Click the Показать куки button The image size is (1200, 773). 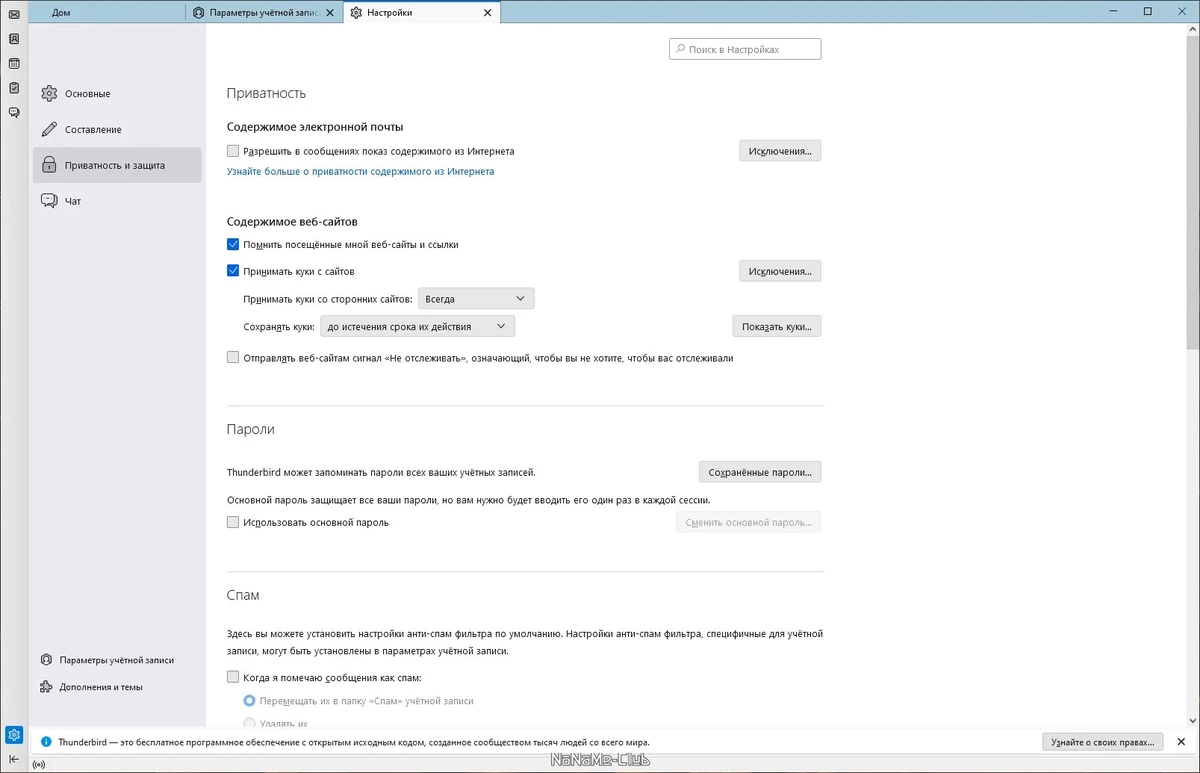pos(777,326)
